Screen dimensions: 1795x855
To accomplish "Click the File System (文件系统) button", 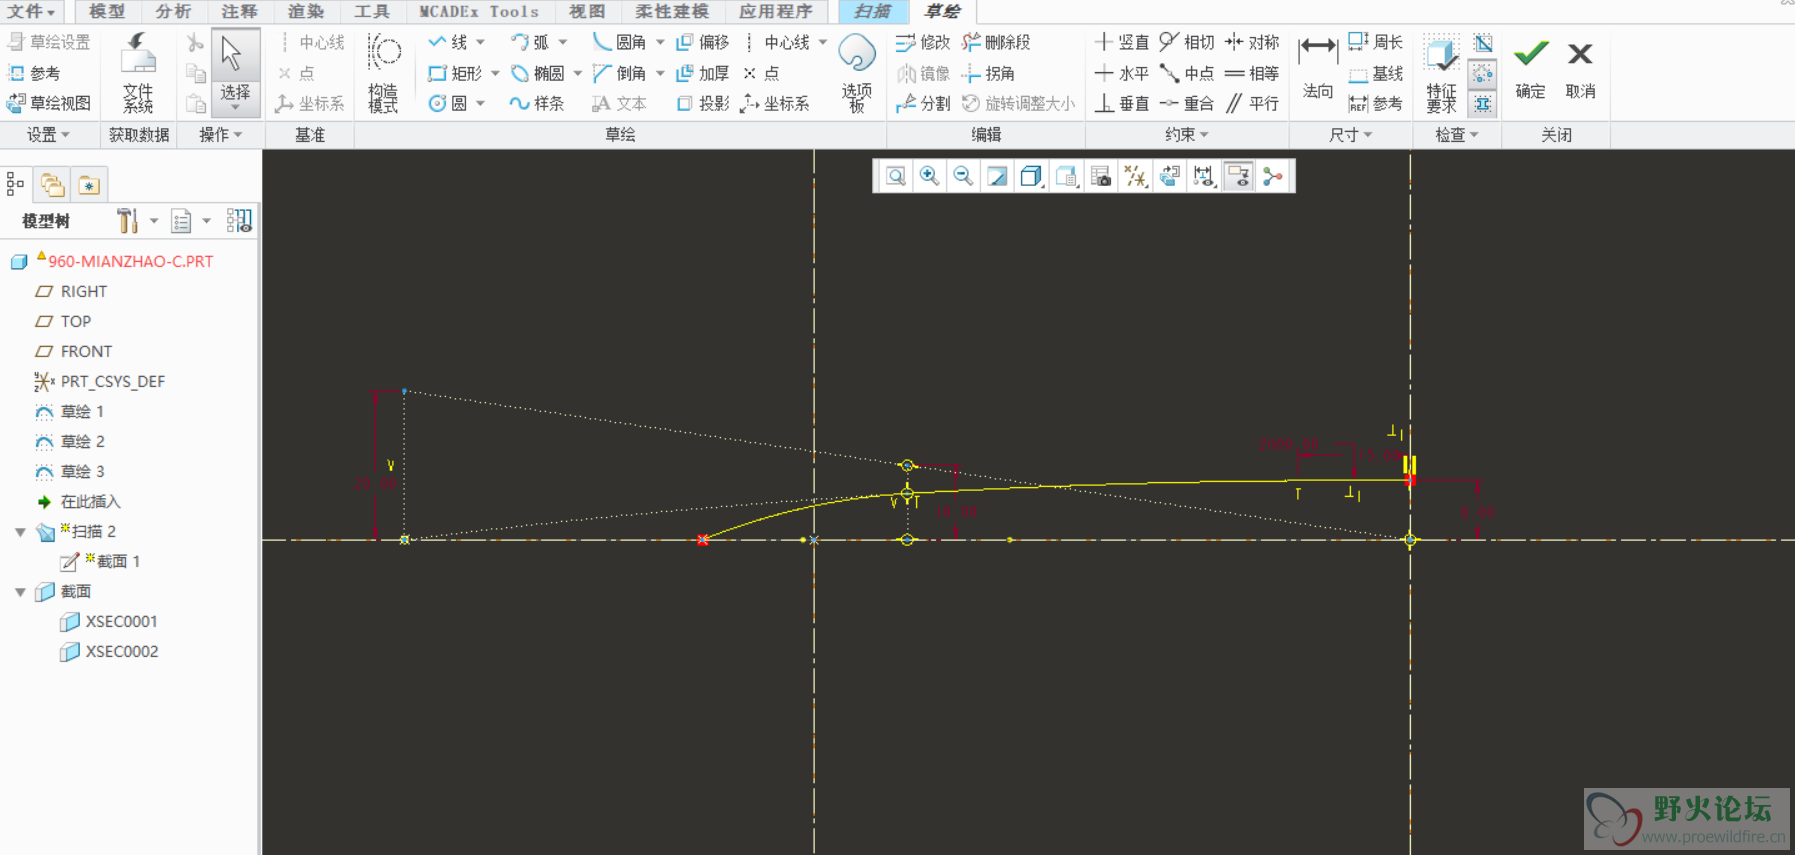I will pyautogui.click(x=138, y=72).
